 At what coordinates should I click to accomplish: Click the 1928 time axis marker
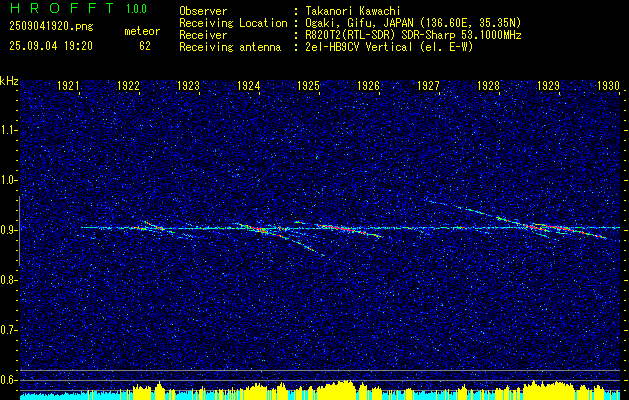488,86
